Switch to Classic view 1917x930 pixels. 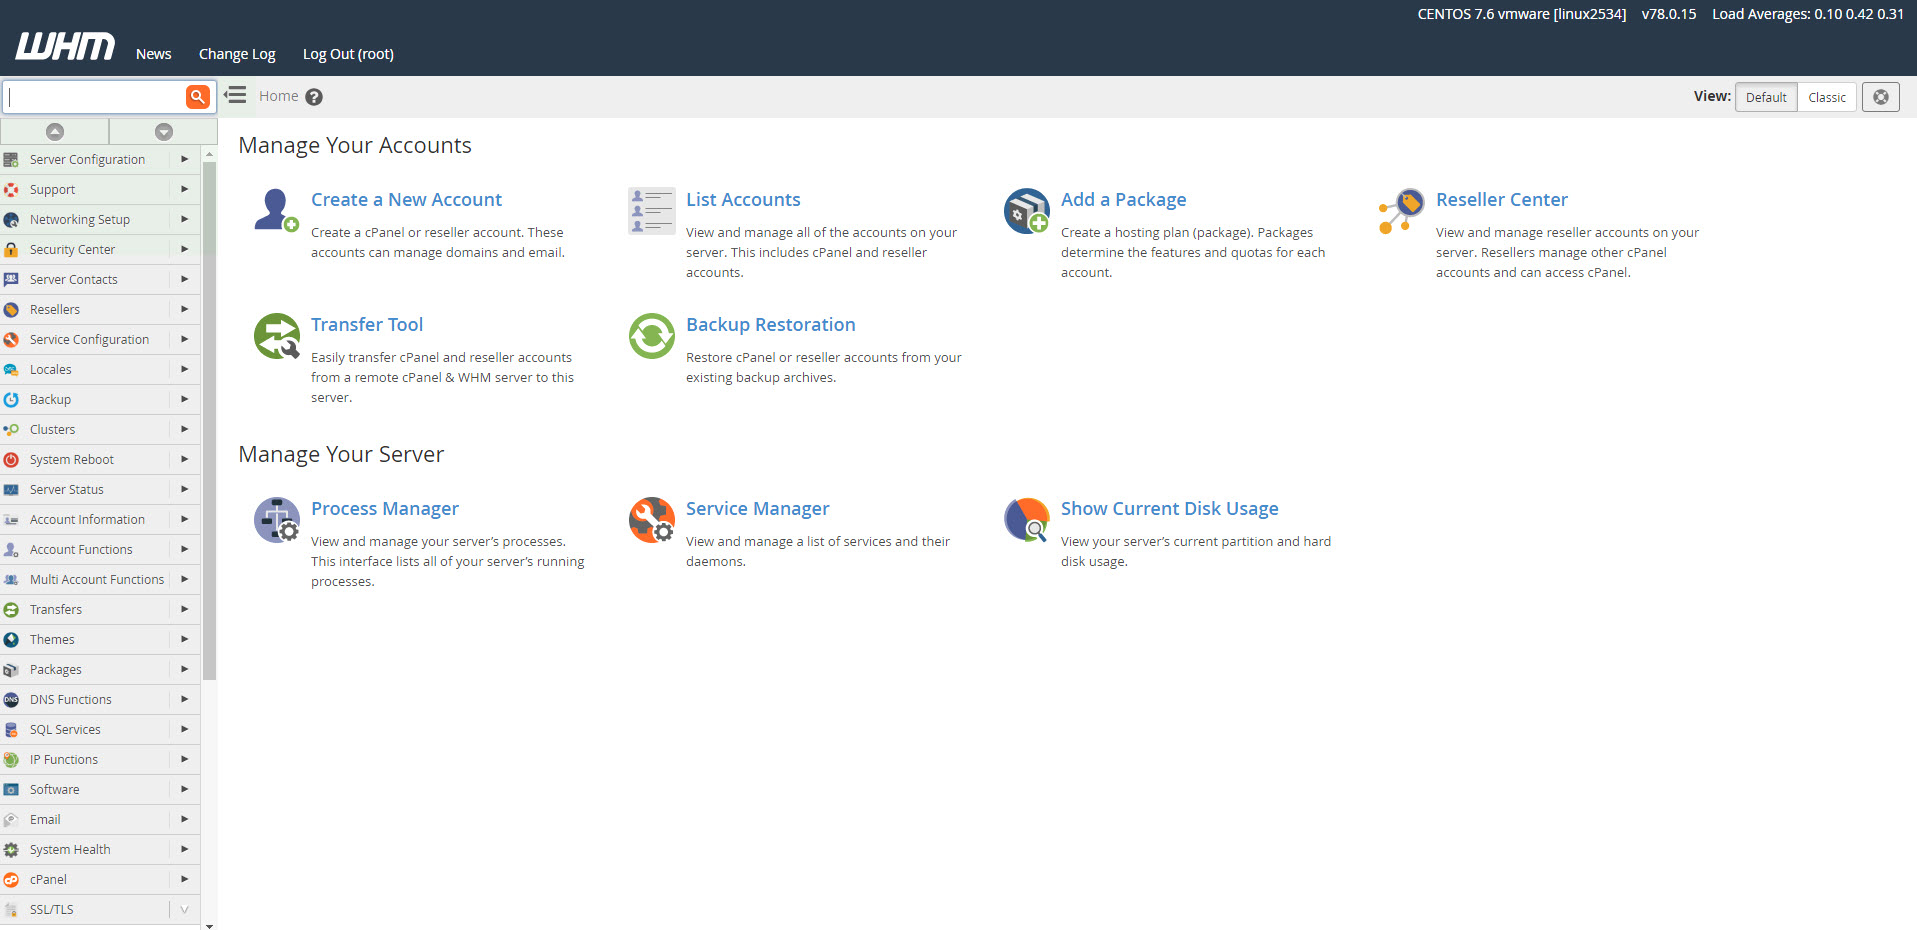[x=1827, y=97]
